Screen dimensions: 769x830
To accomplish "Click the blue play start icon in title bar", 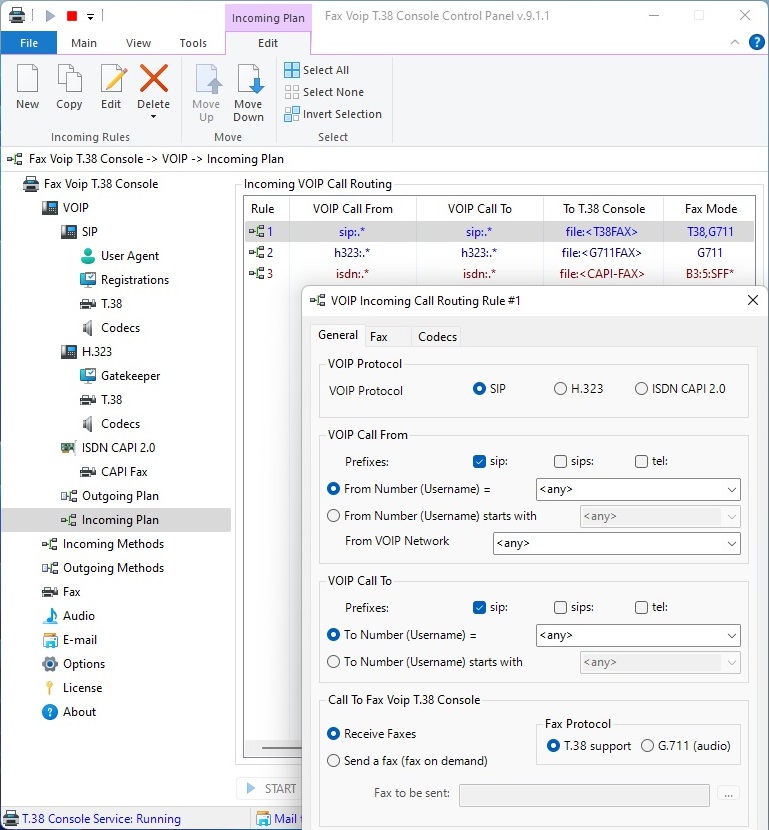I will (50, 16).
